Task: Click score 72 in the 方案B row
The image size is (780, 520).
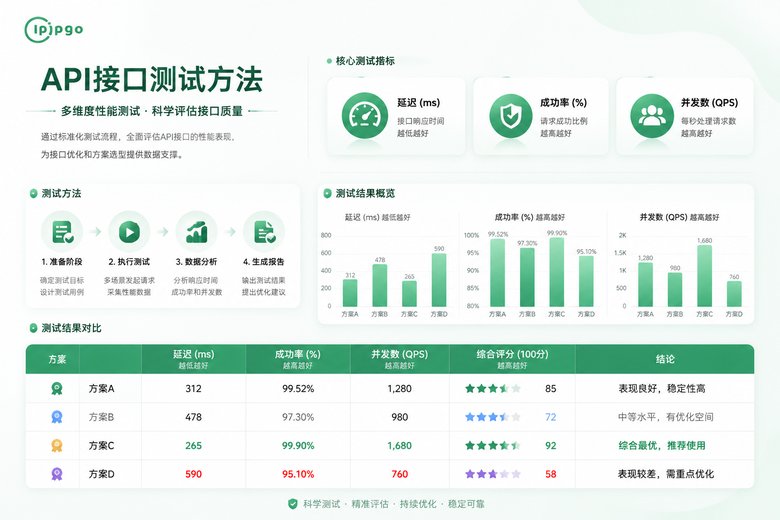Action: (x=551, y=417)
